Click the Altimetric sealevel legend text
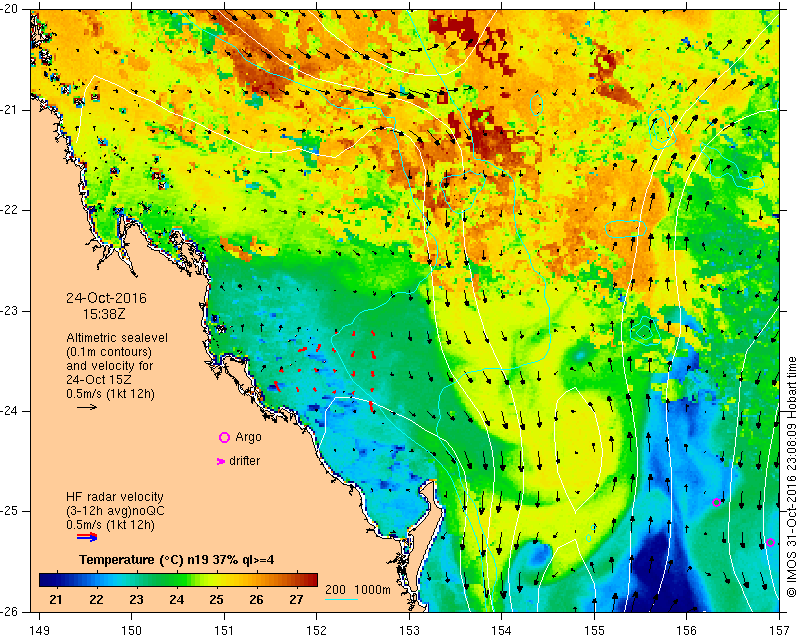This screenshot has height=640, width=800. tap(117, 338)
